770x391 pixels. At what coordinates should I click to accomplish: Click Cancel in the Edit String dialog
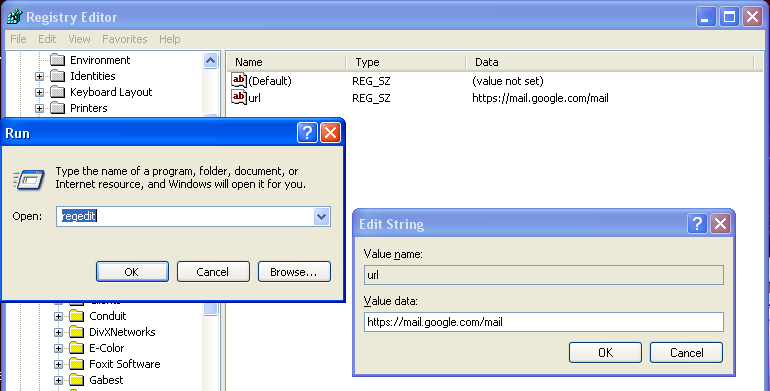686,353
